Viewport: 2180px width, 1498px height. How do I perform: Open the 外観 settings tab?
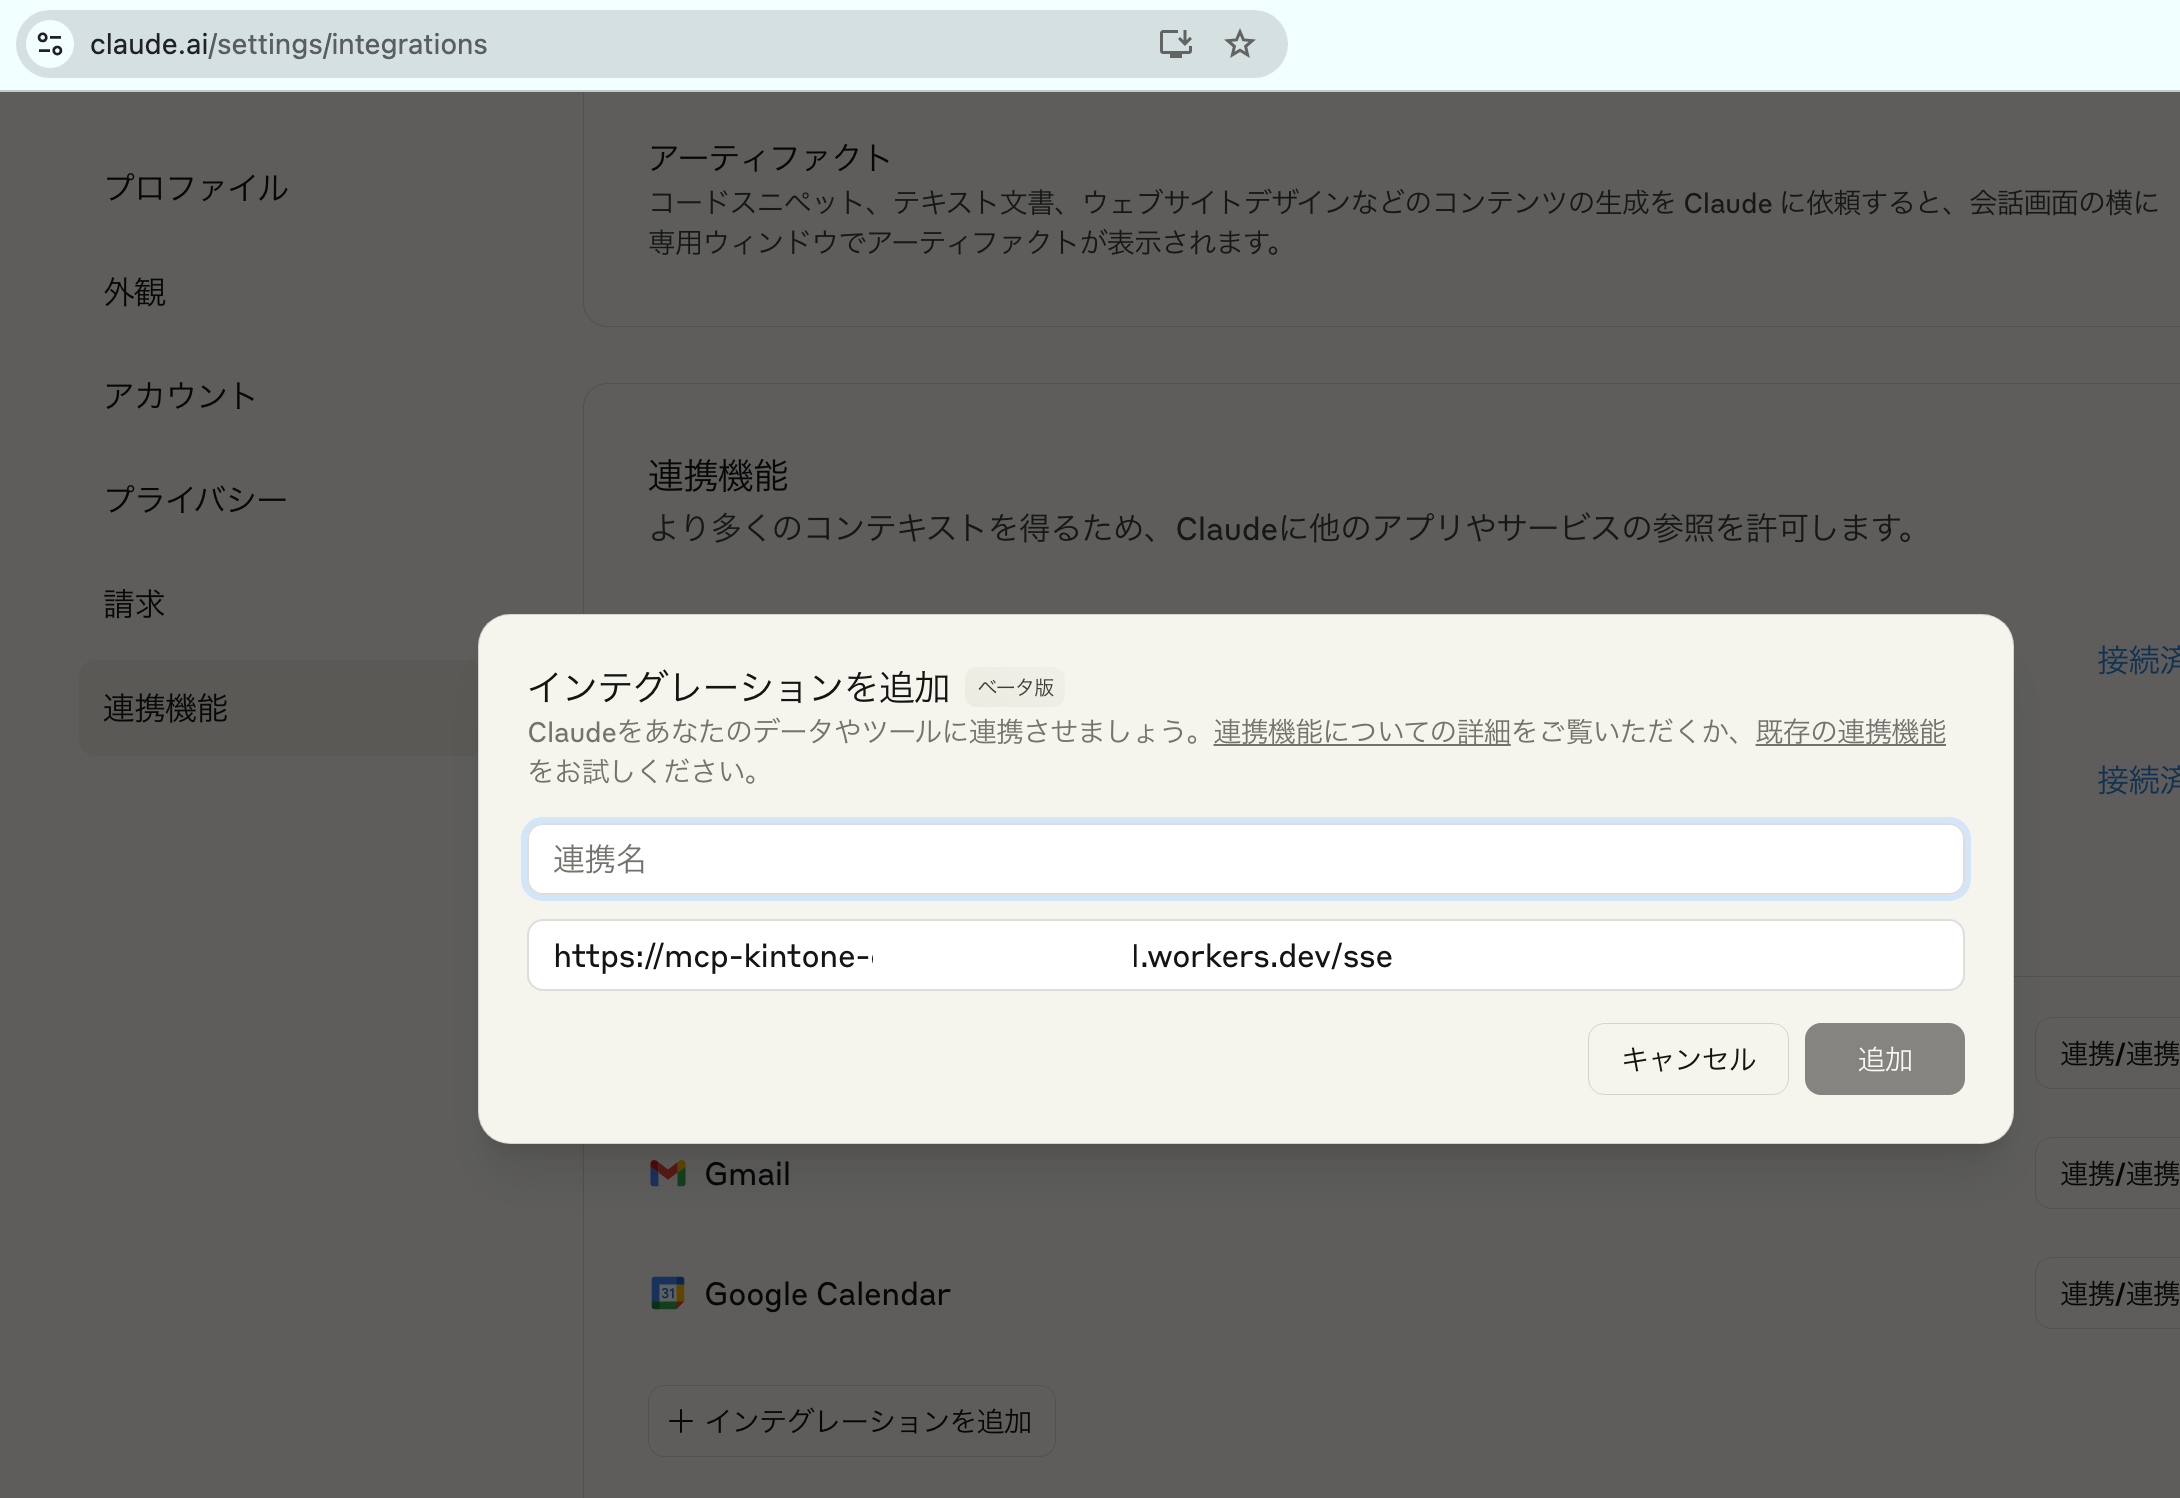[135, 292]
